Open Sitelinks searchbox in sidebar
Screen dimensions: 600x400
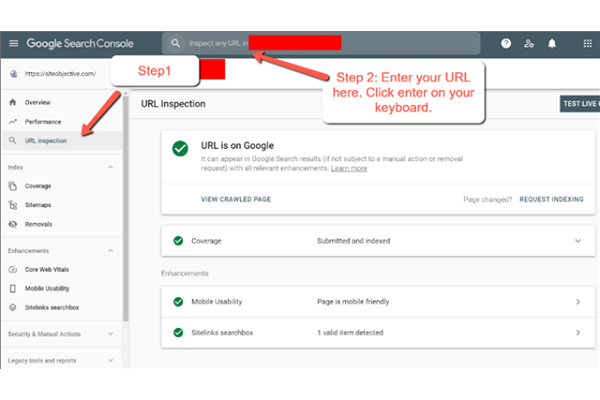tap(52, 308)
